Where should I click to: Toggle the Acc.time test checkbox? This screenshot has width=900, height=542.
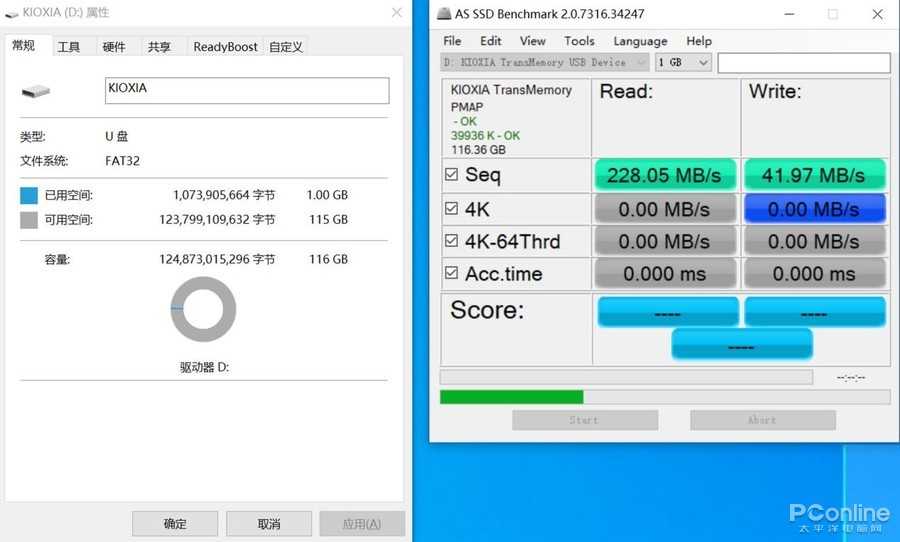click(x=452, y=273)
